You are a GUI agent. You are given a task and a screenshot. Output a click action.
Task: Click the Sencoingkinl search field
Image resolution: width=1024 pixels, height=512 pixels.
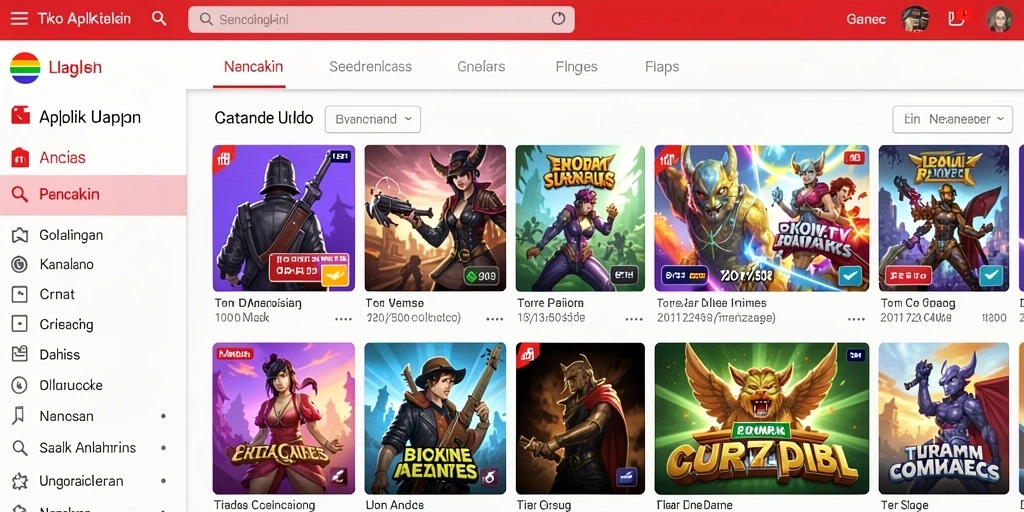coord(381,20)
